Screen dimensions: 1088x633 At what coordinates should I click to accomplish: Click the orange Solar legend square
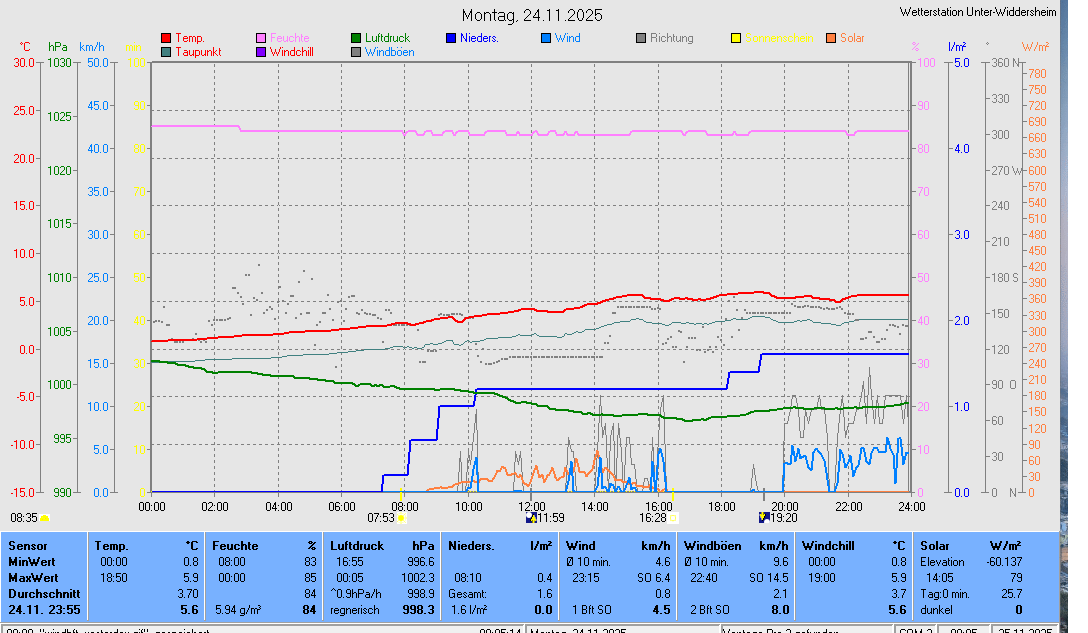pyautogui.click(x=831, y=38)
